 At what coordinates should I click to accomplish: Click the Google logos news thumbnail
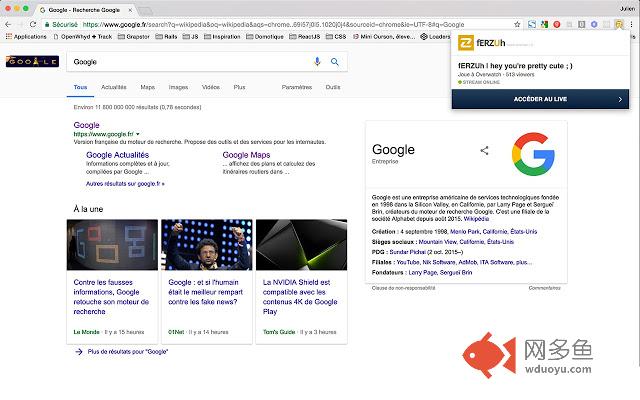(x=112, y=244)
